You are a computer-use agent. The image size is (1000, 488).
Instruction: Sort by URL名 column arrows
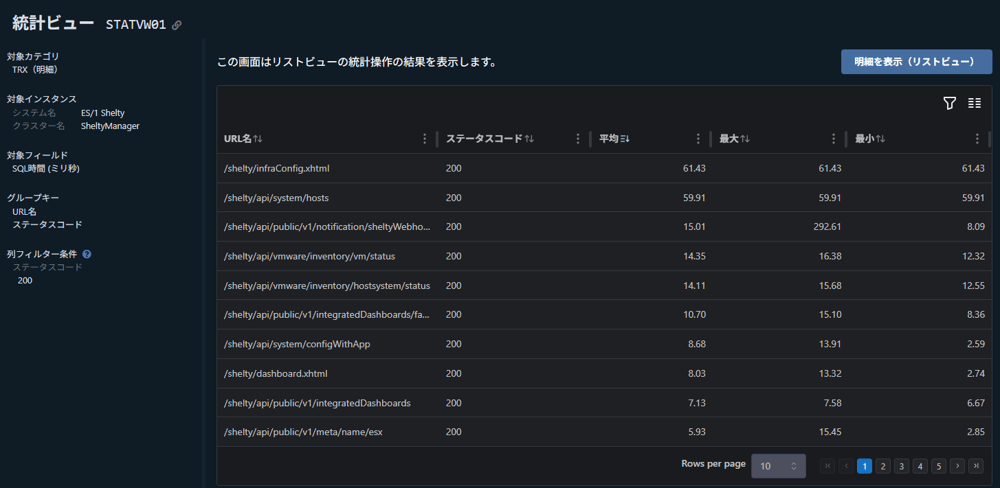[258, 139]
